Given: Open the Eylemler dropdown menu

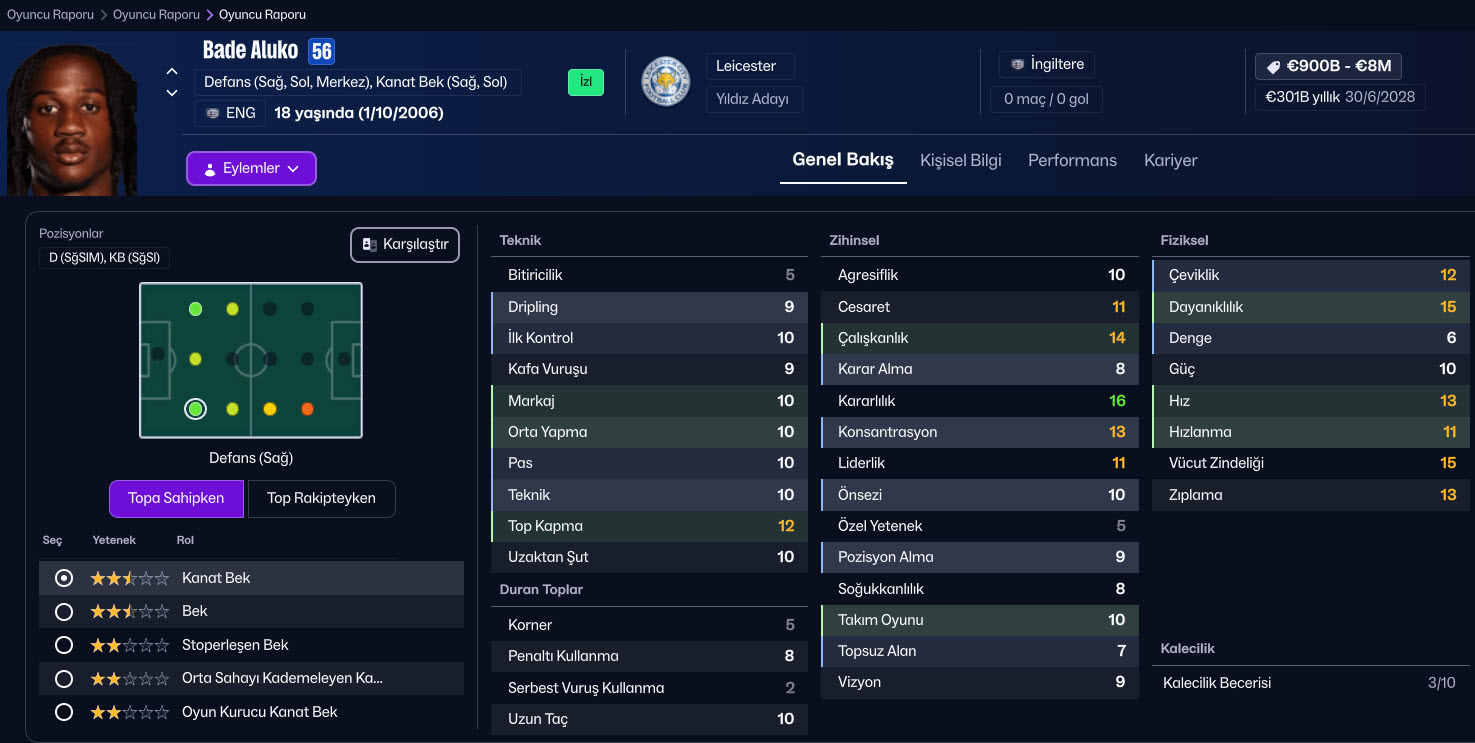Looking at the screenshot, I should point(251,169).
